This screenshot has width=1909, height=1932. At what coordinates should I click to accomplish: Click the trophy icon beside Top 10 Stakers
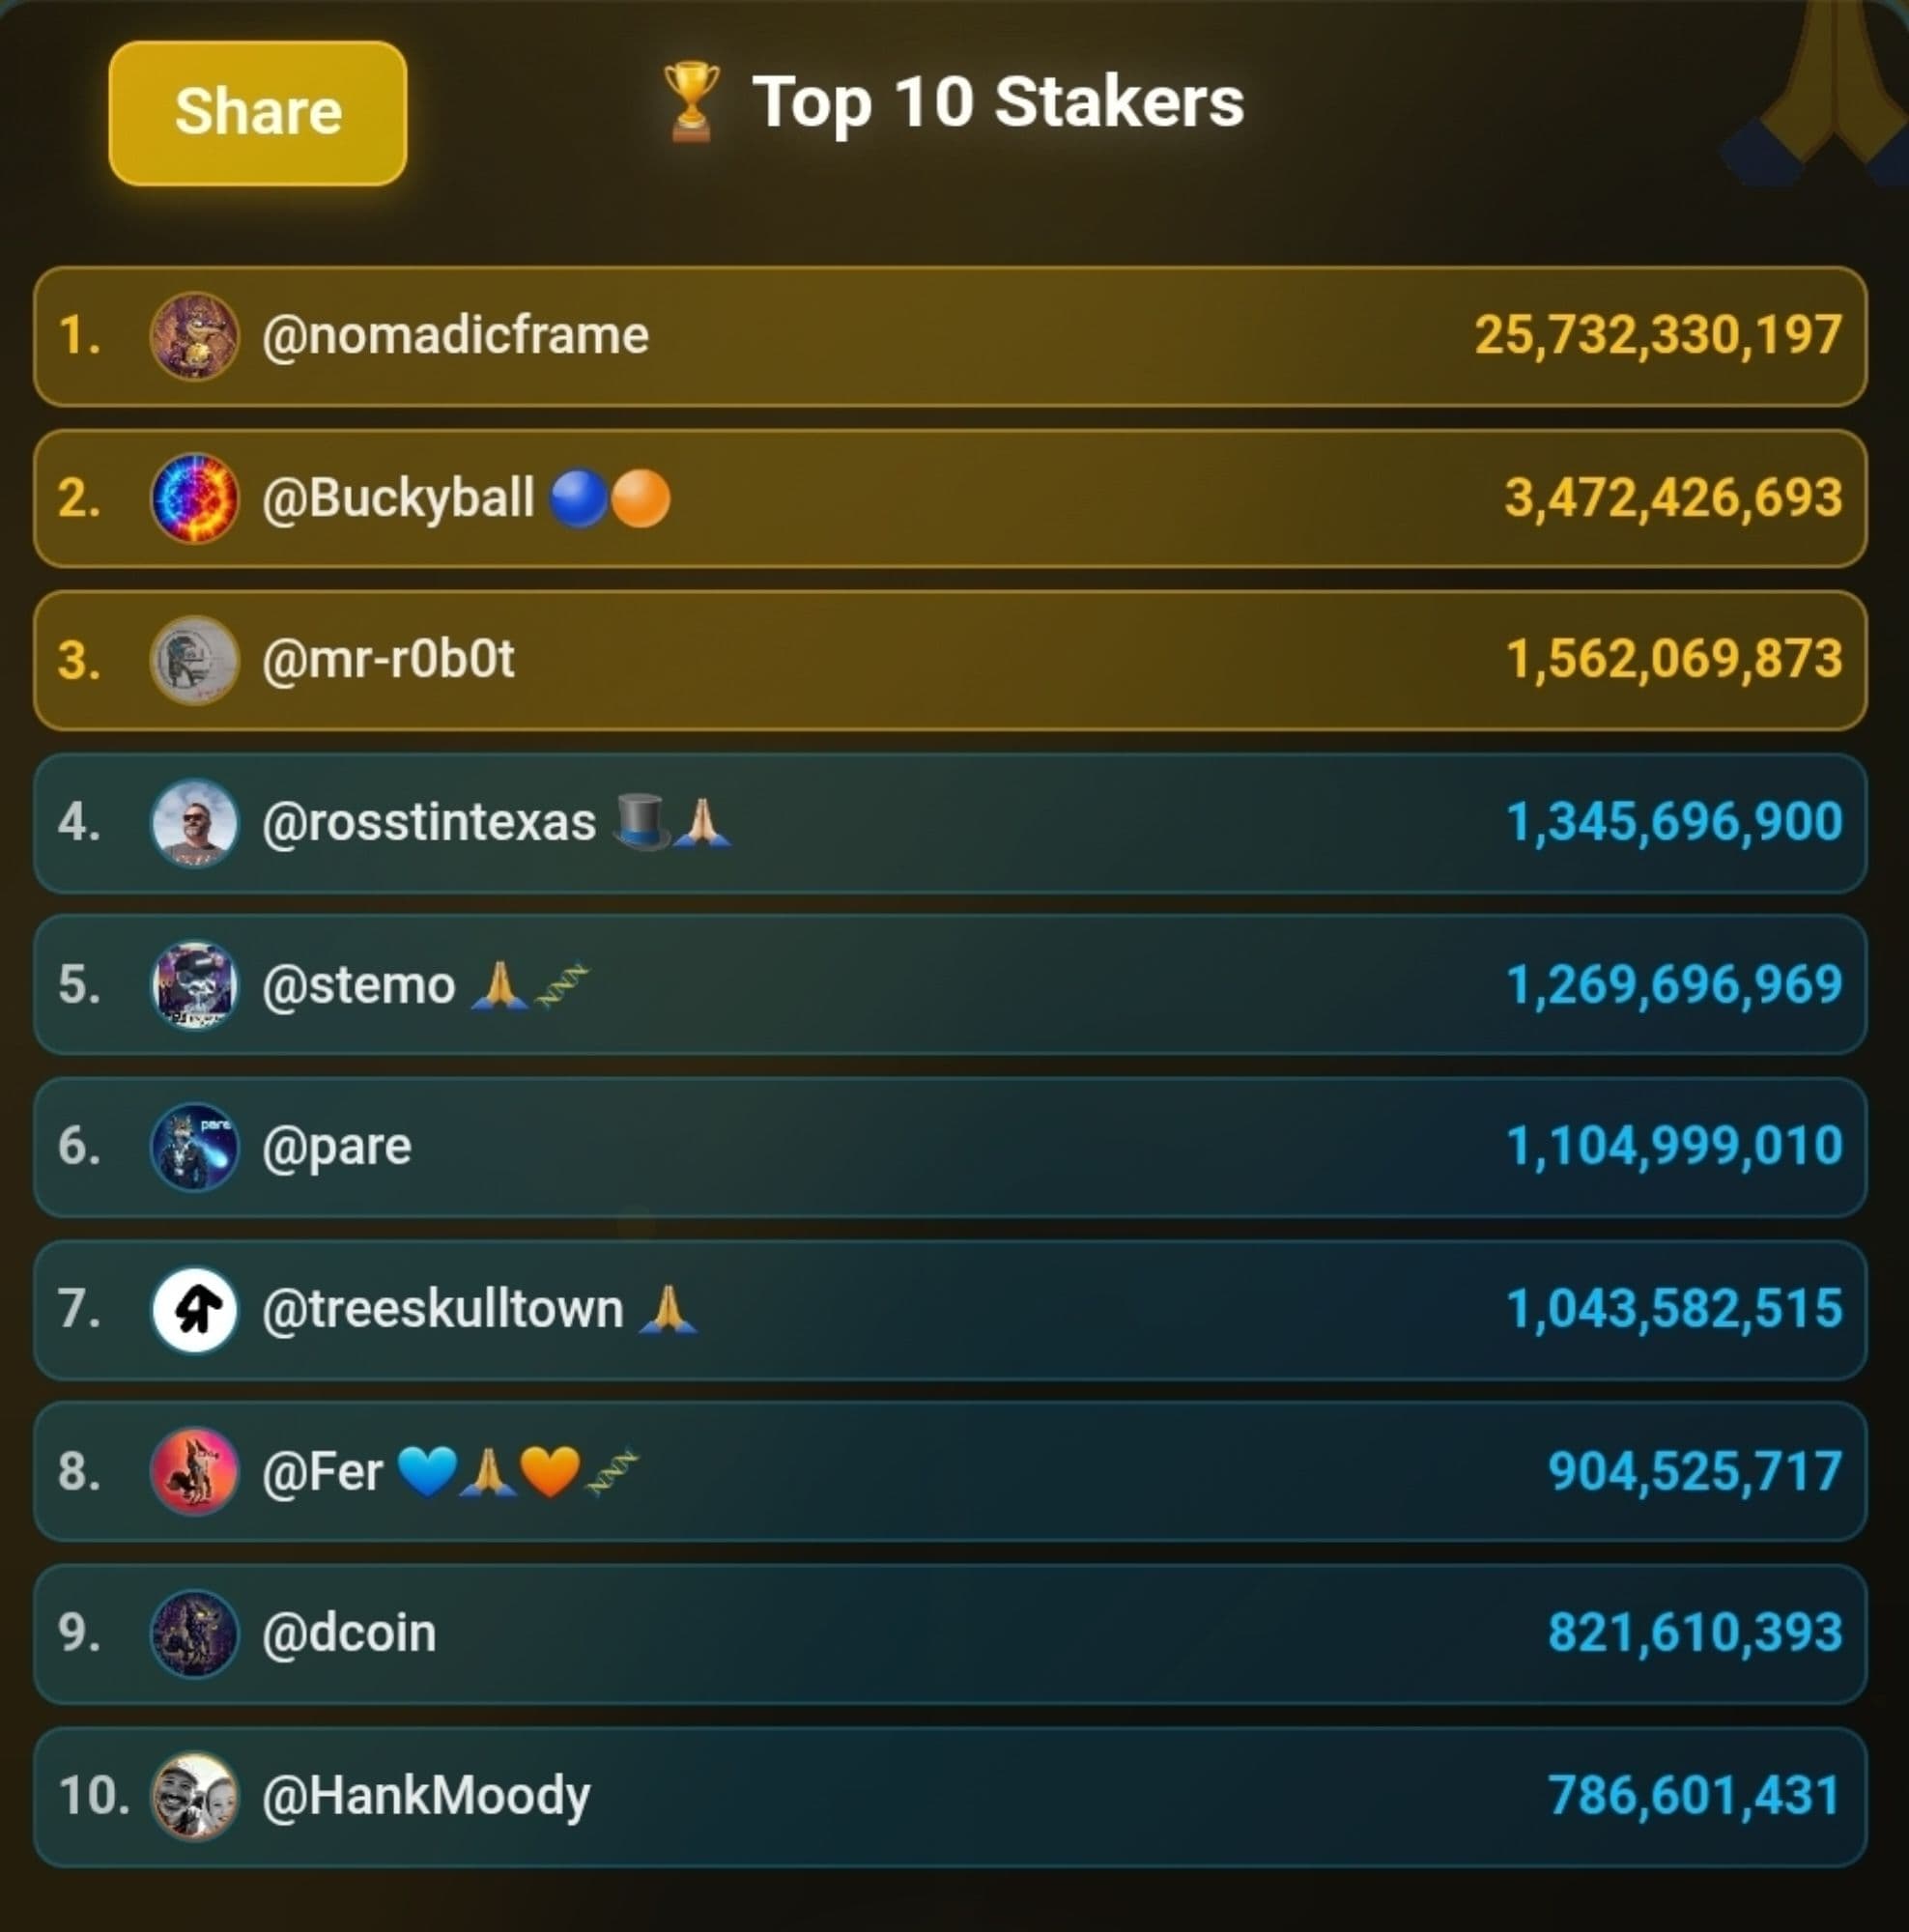coord(691,101)
